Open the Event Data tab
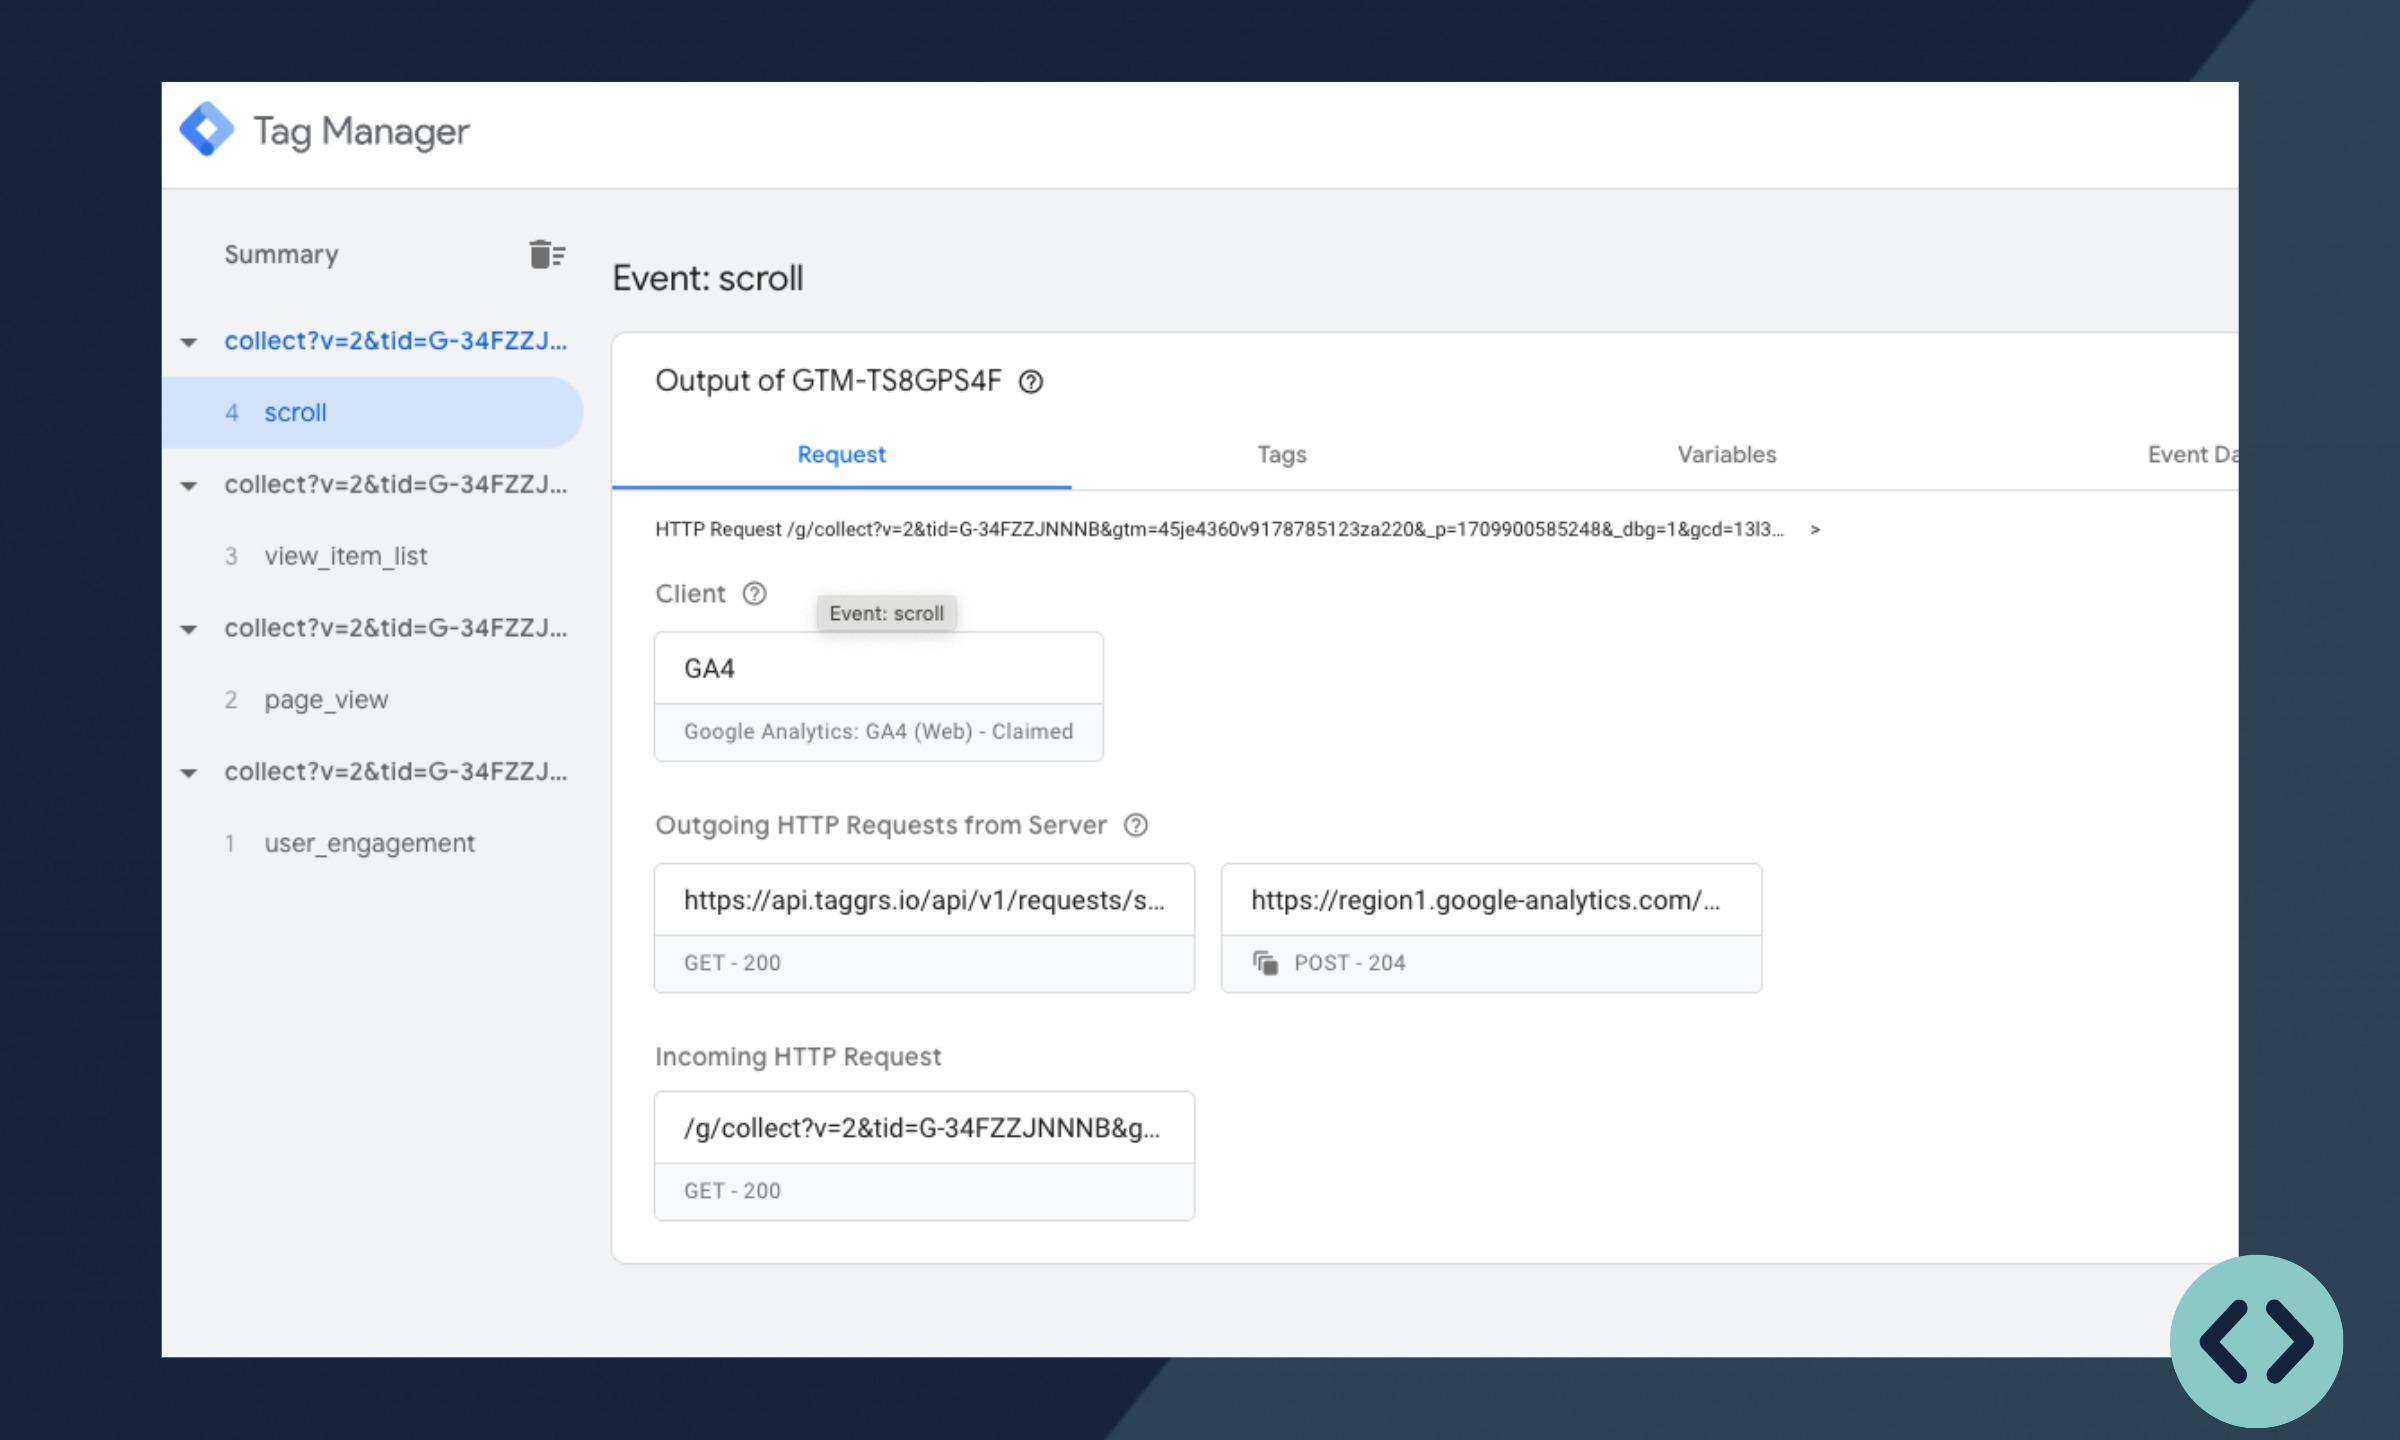Image resolution: width=2400 pixels, height=1440 pixels. tap(2191, 455)
